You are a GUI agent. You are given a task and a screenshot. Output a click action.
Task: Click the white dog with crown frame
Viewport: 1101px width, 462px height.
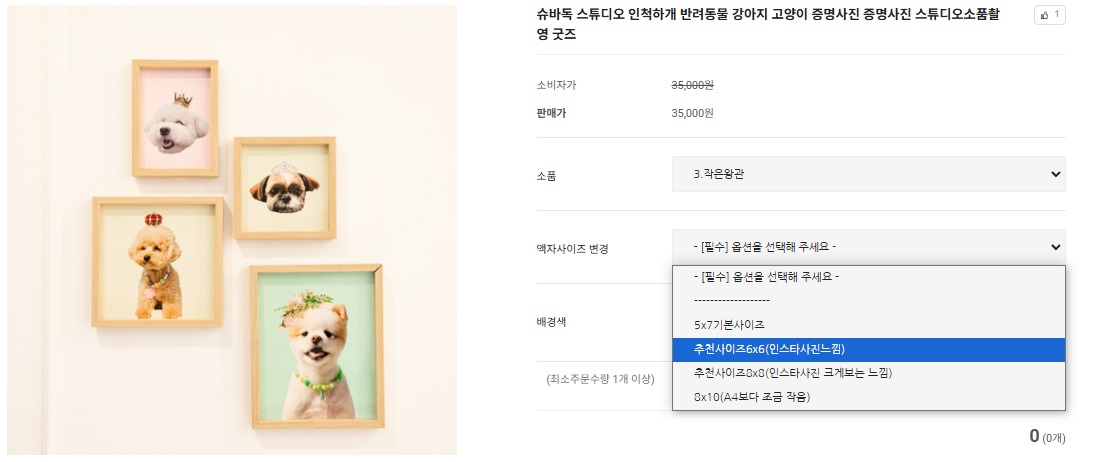[x=176, y=118]
